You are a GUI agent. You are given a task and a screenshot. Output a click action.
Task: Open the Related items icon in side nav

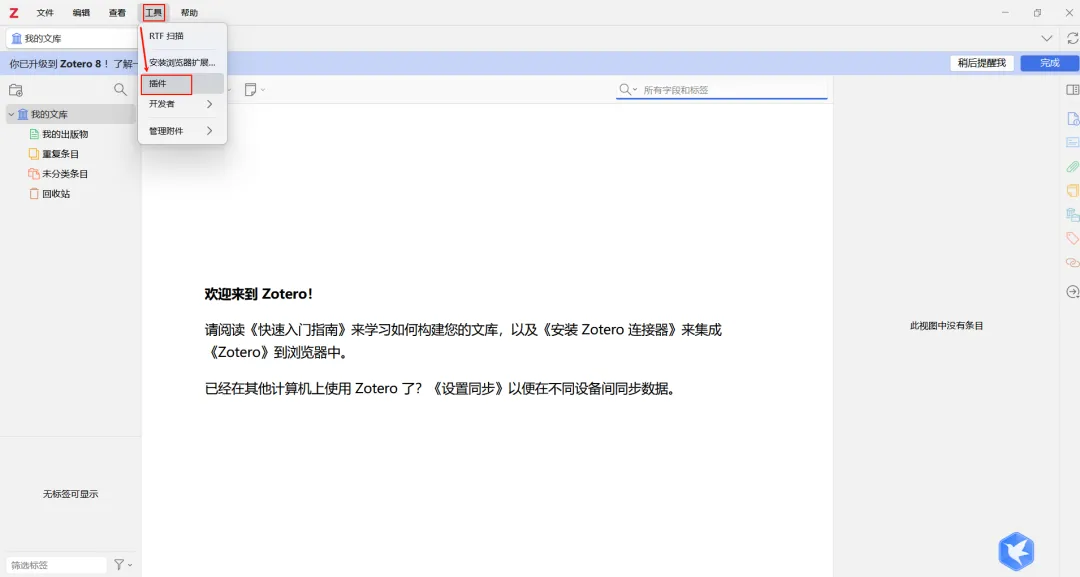point(1072,262)
